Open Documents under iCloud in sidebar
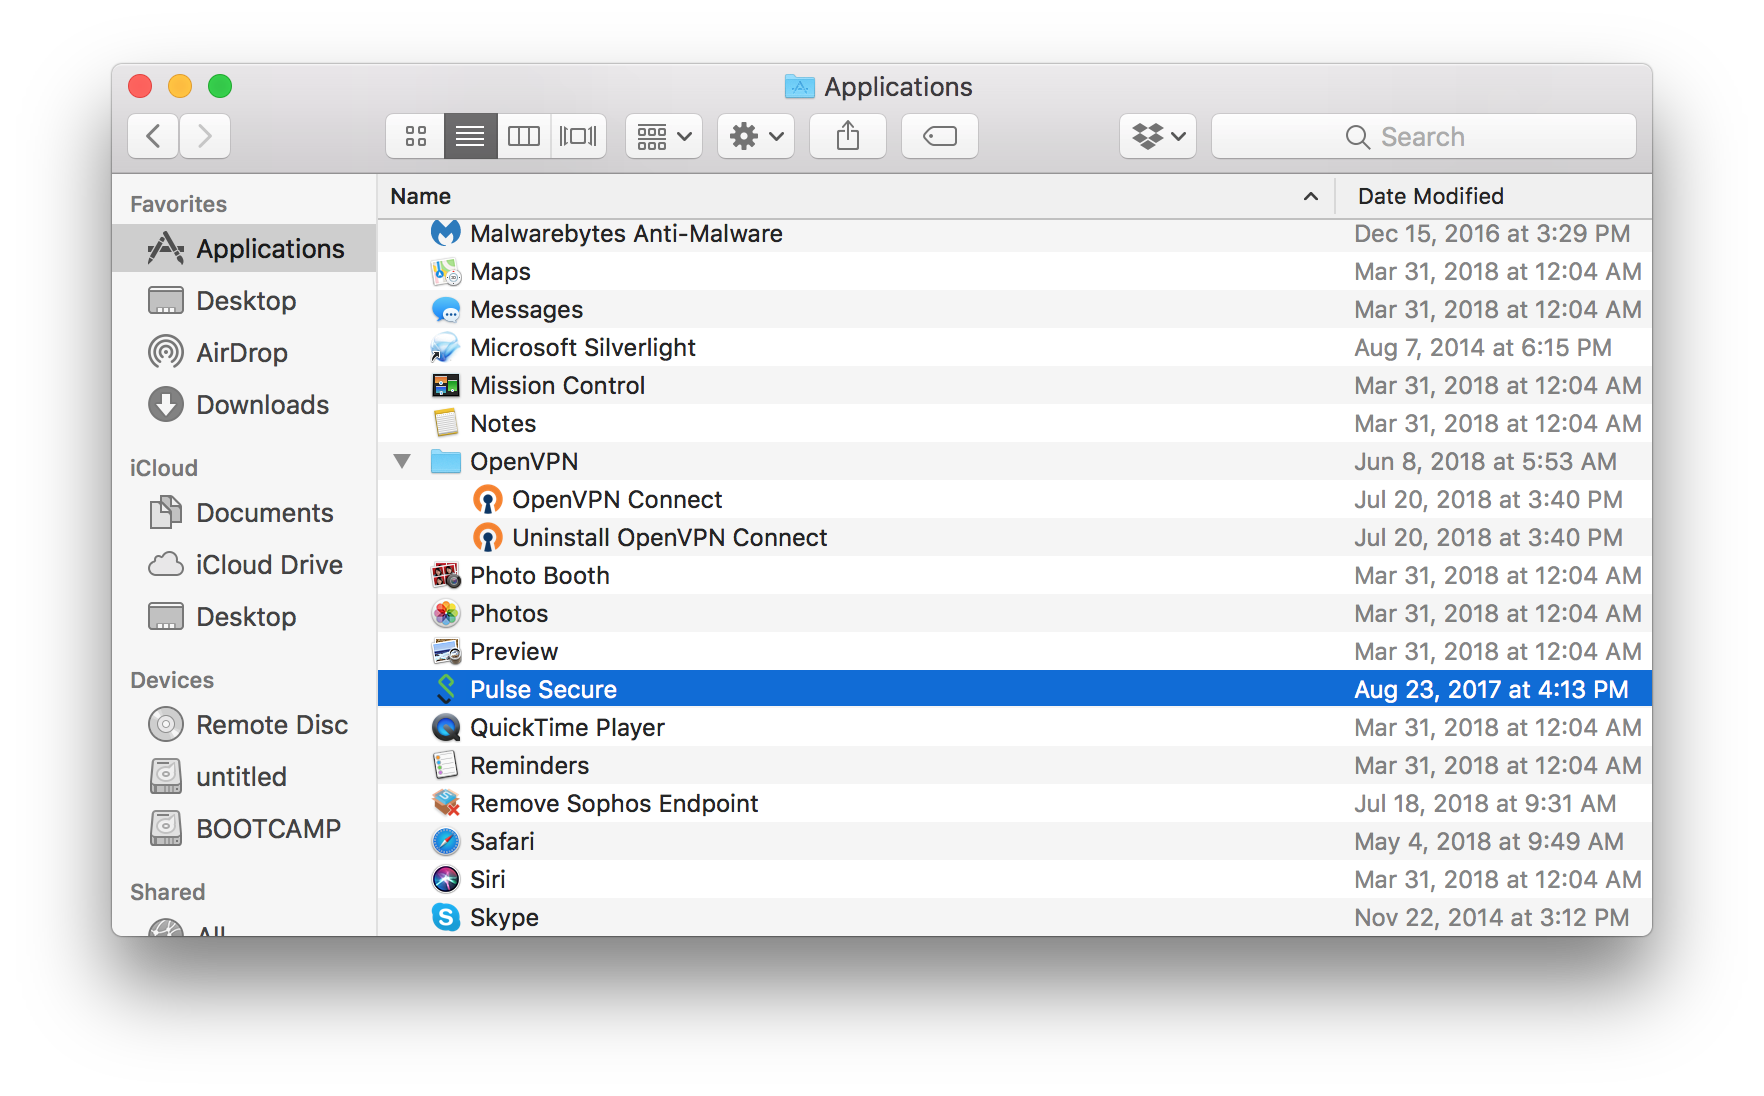This screenshot has width=1764, height=1096. point(244,513)
